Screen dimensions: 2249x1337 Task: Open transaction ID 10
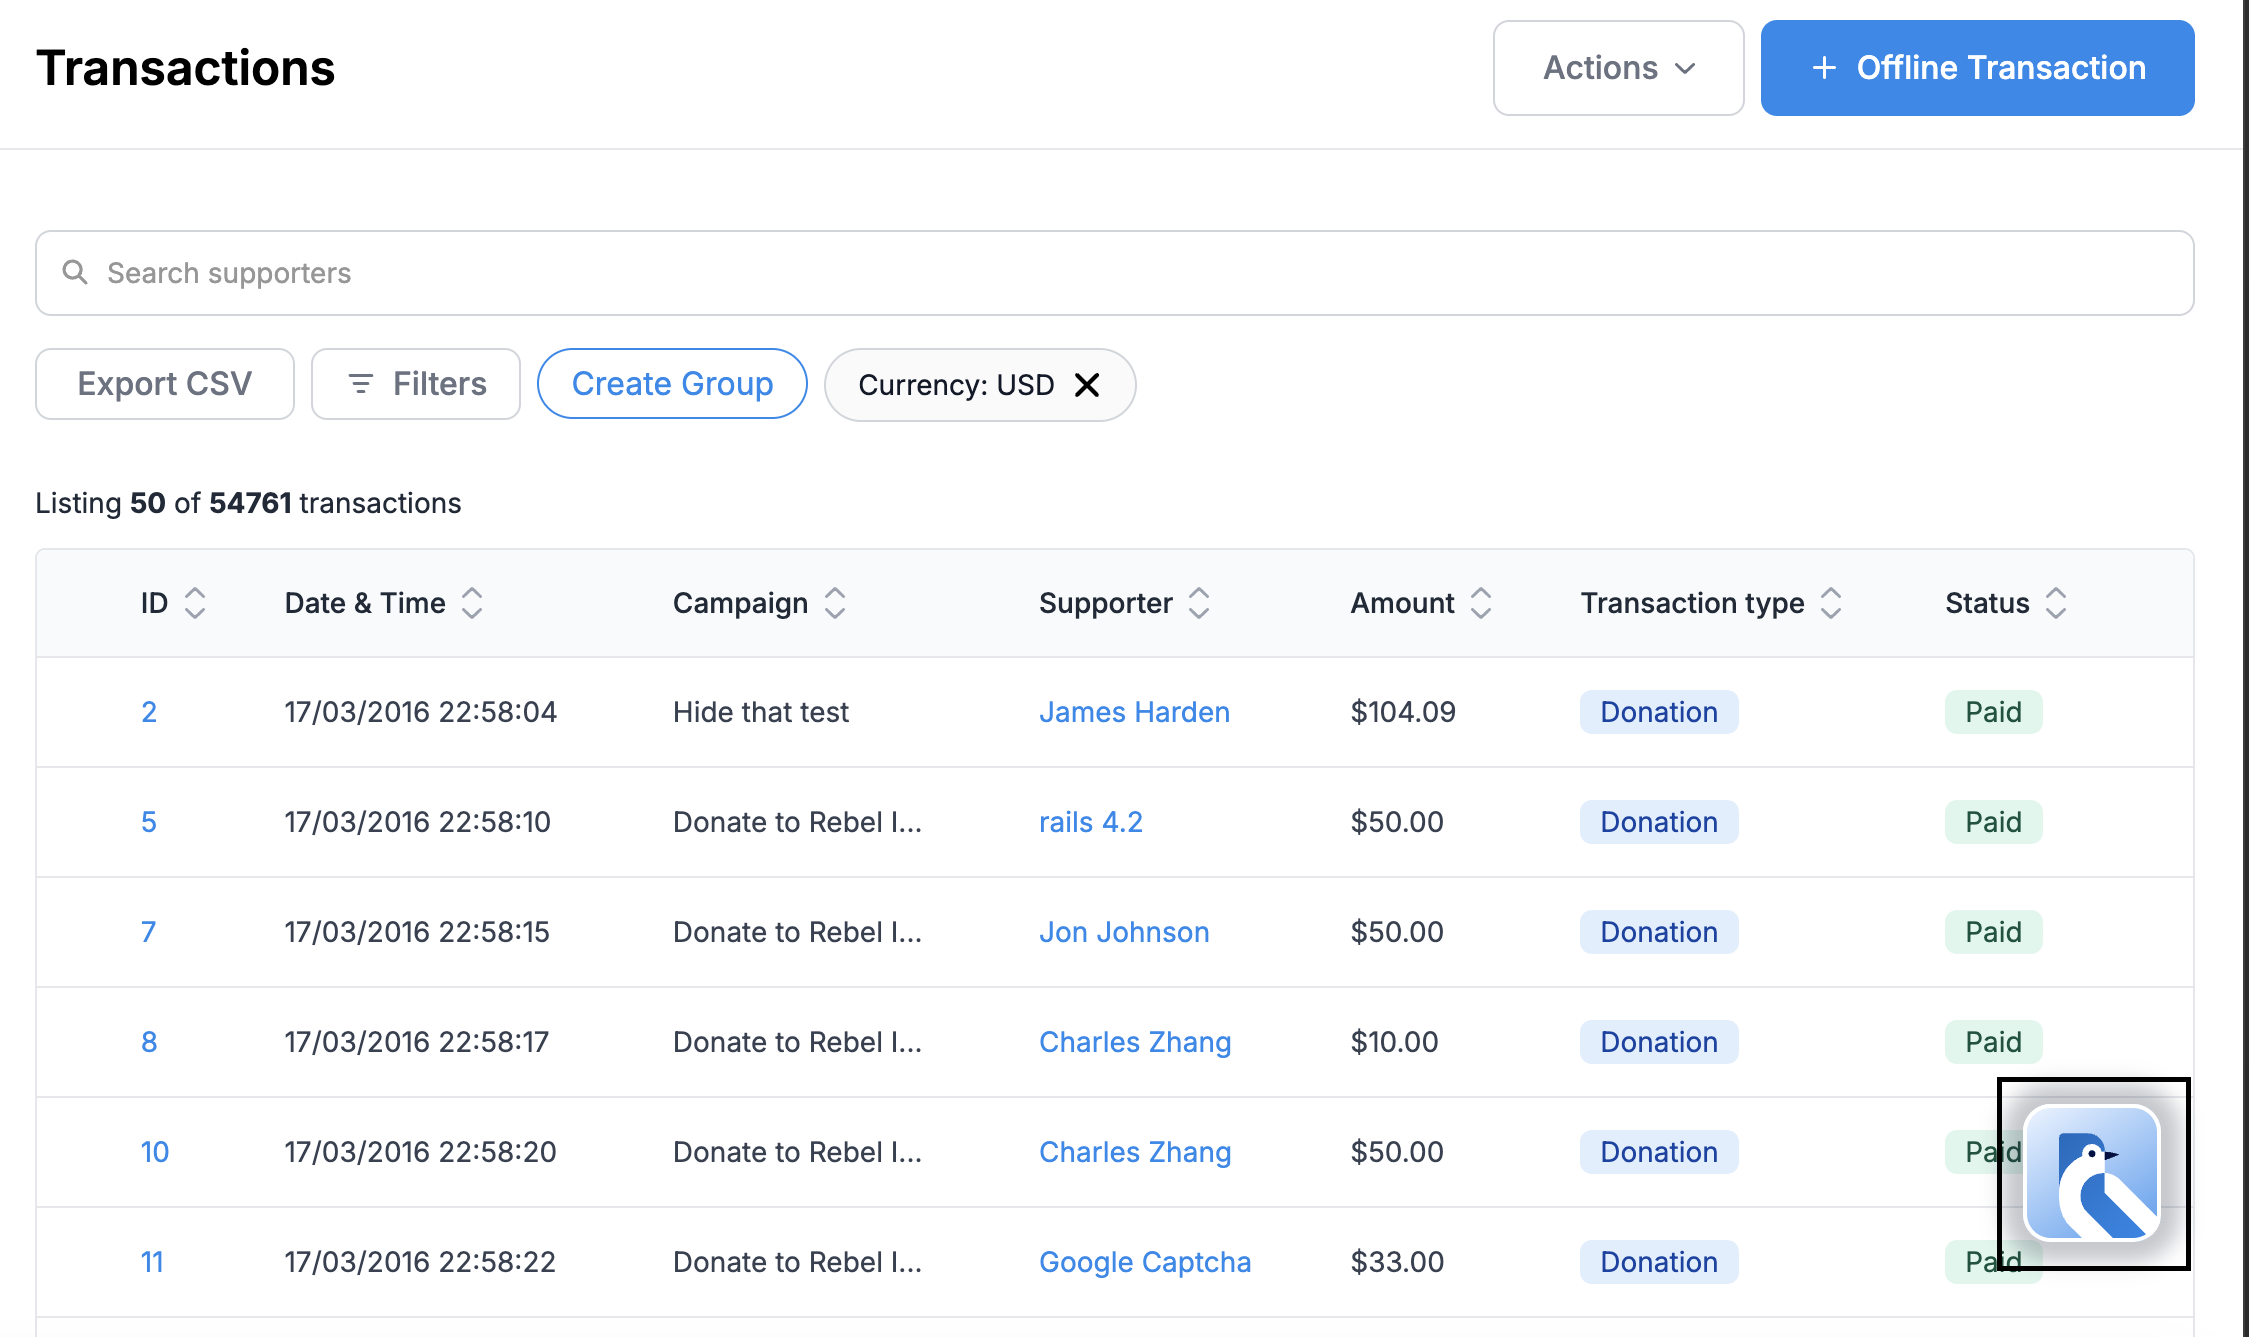[155, 1152]
